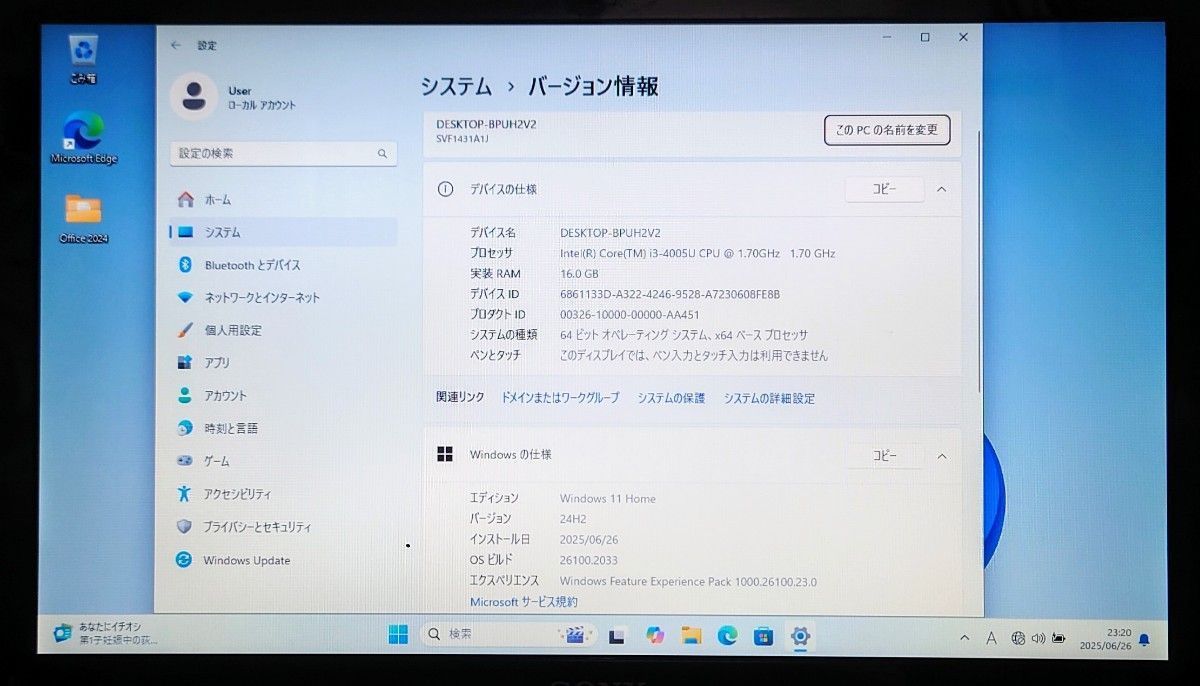Image resolution: width=1200 pixels, height=686 pixels.
Task: Click the ごみ箱 recycle bin desktop icon
Action: (83, 60)
